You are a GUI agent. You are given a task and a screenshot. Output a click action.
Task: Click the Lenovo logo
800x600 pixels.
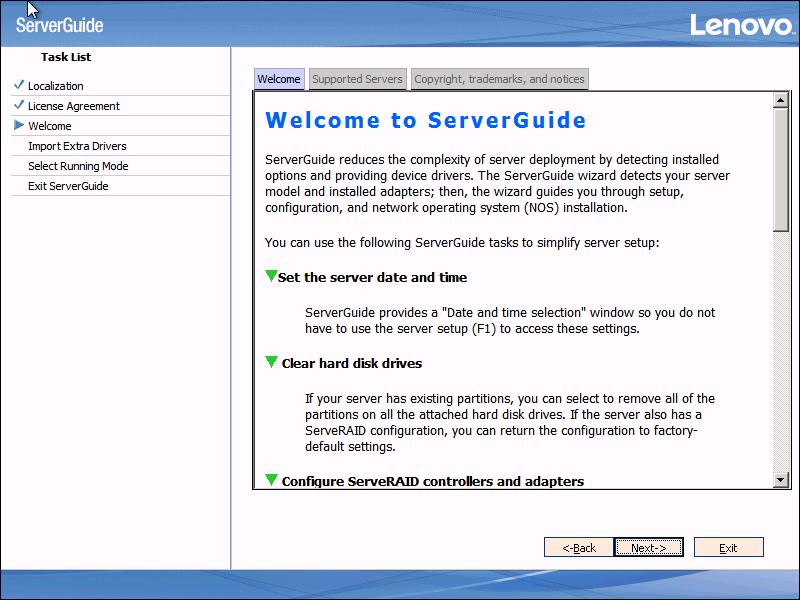(741, 25)
